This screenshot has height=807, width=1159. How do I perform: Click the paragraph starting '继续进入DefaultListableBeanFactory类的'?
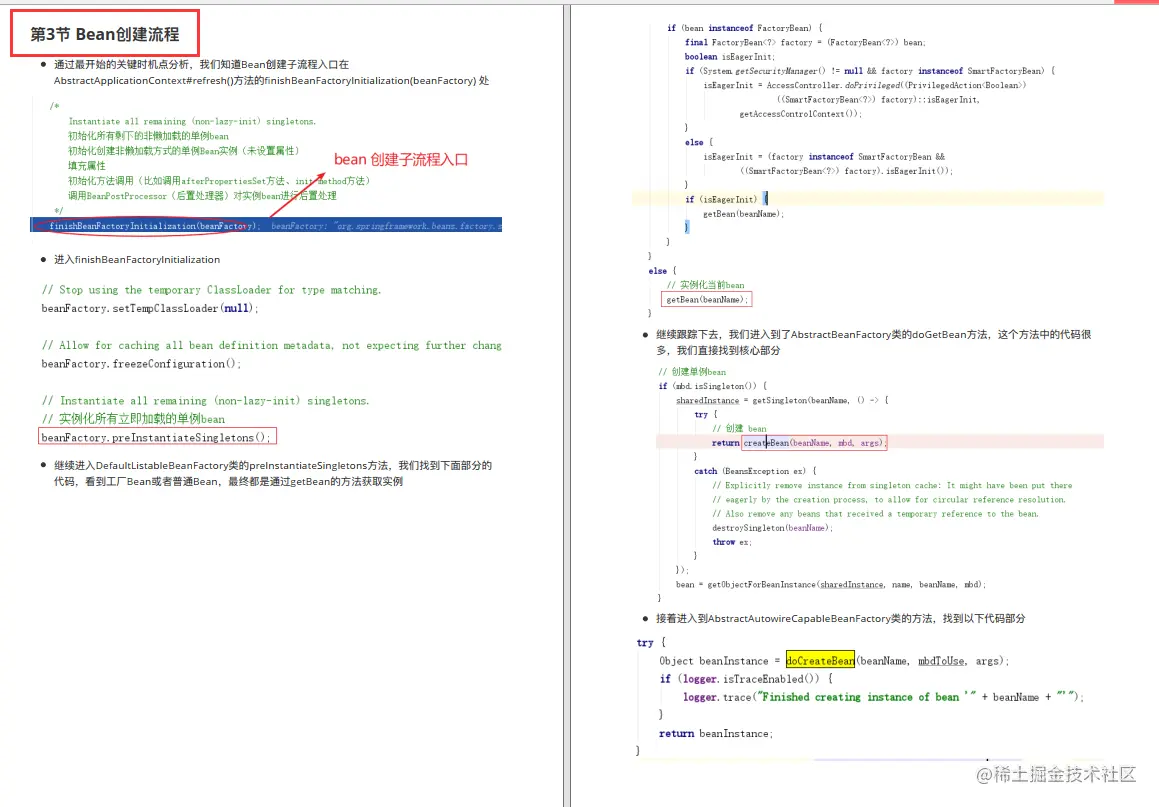[x=273, y=473]
